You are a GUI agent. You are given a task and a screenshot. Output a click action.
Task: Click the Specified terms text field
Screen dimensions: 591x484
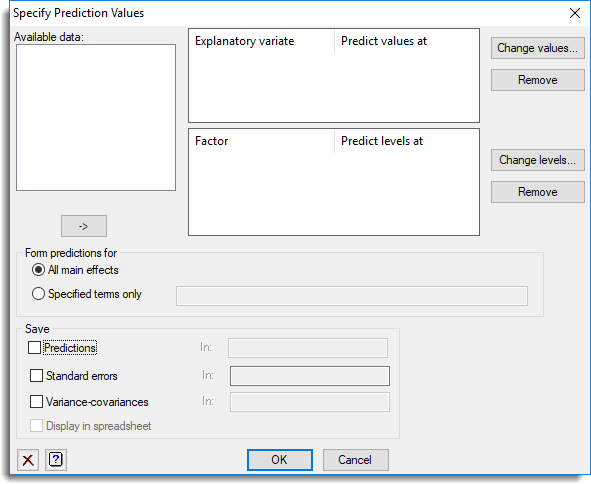pyautogui.click(x=352, y=296)
